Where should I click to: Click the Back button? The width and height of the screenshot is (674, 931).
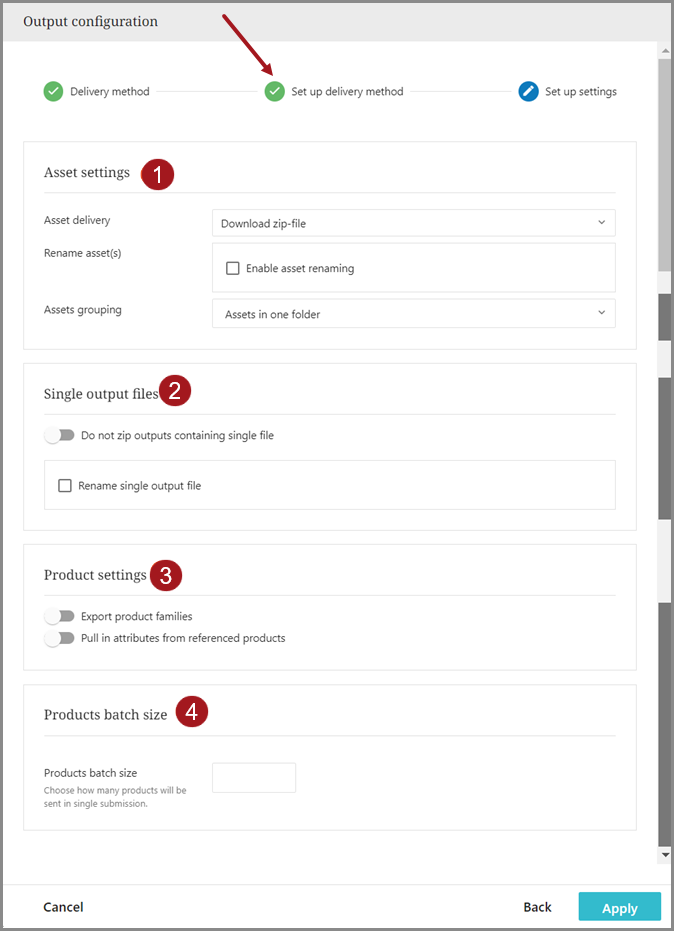pyautogui.click(x=537, y=907)
